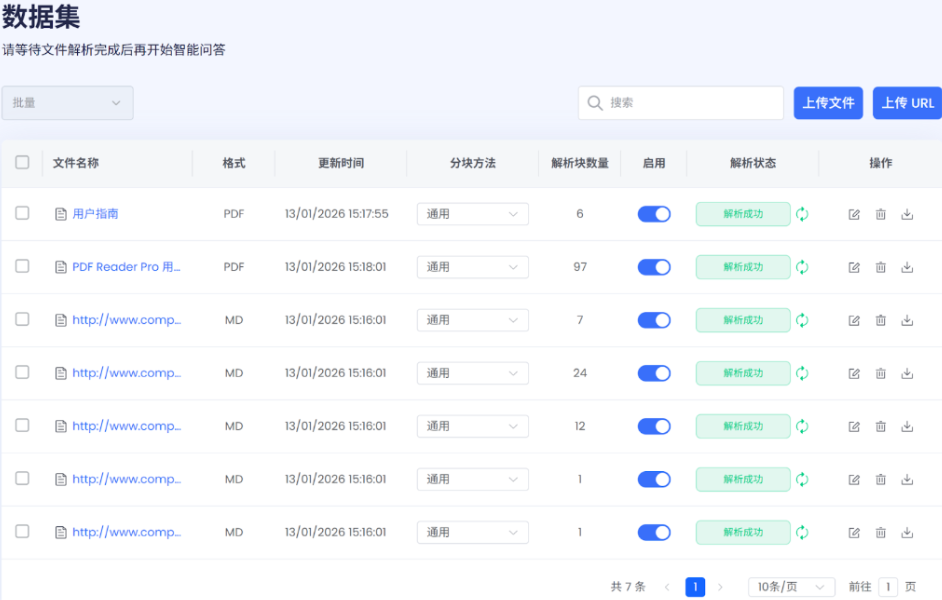Open the 10条/页 page size dropdown
The width and height of the screenshot is (942, 600).
pos(791,587)
